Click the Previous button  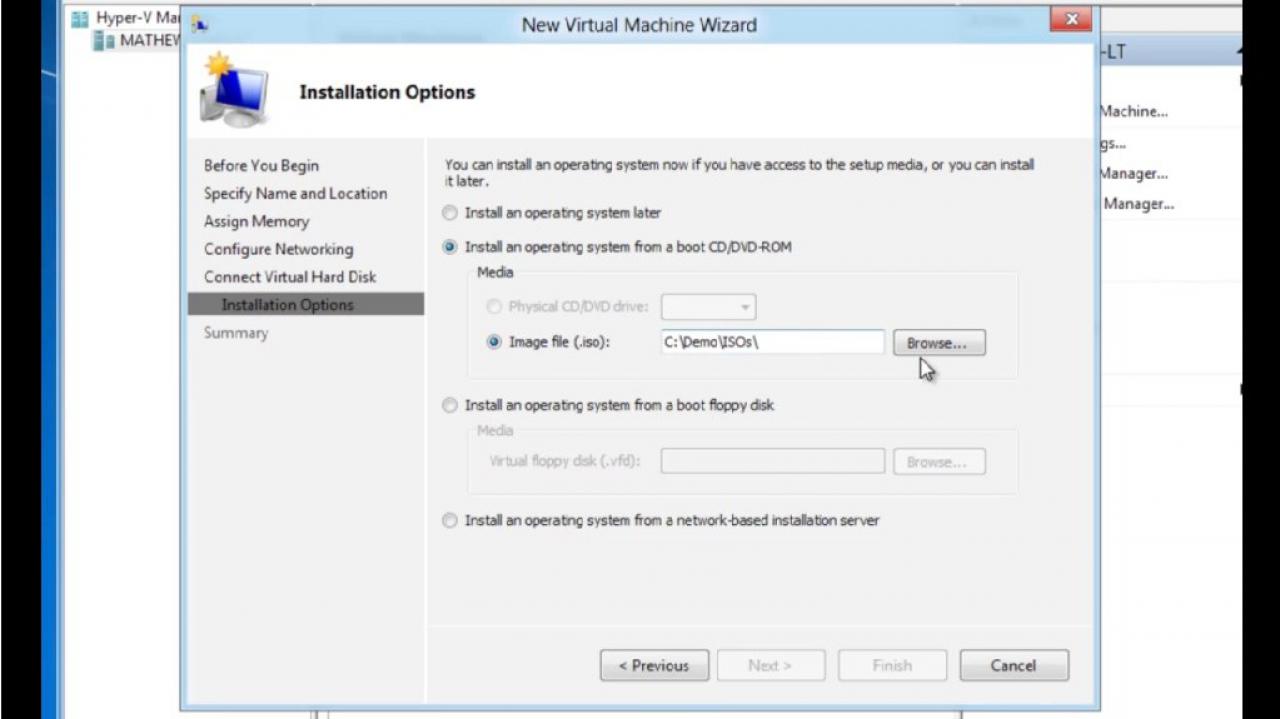coord(654,665)
